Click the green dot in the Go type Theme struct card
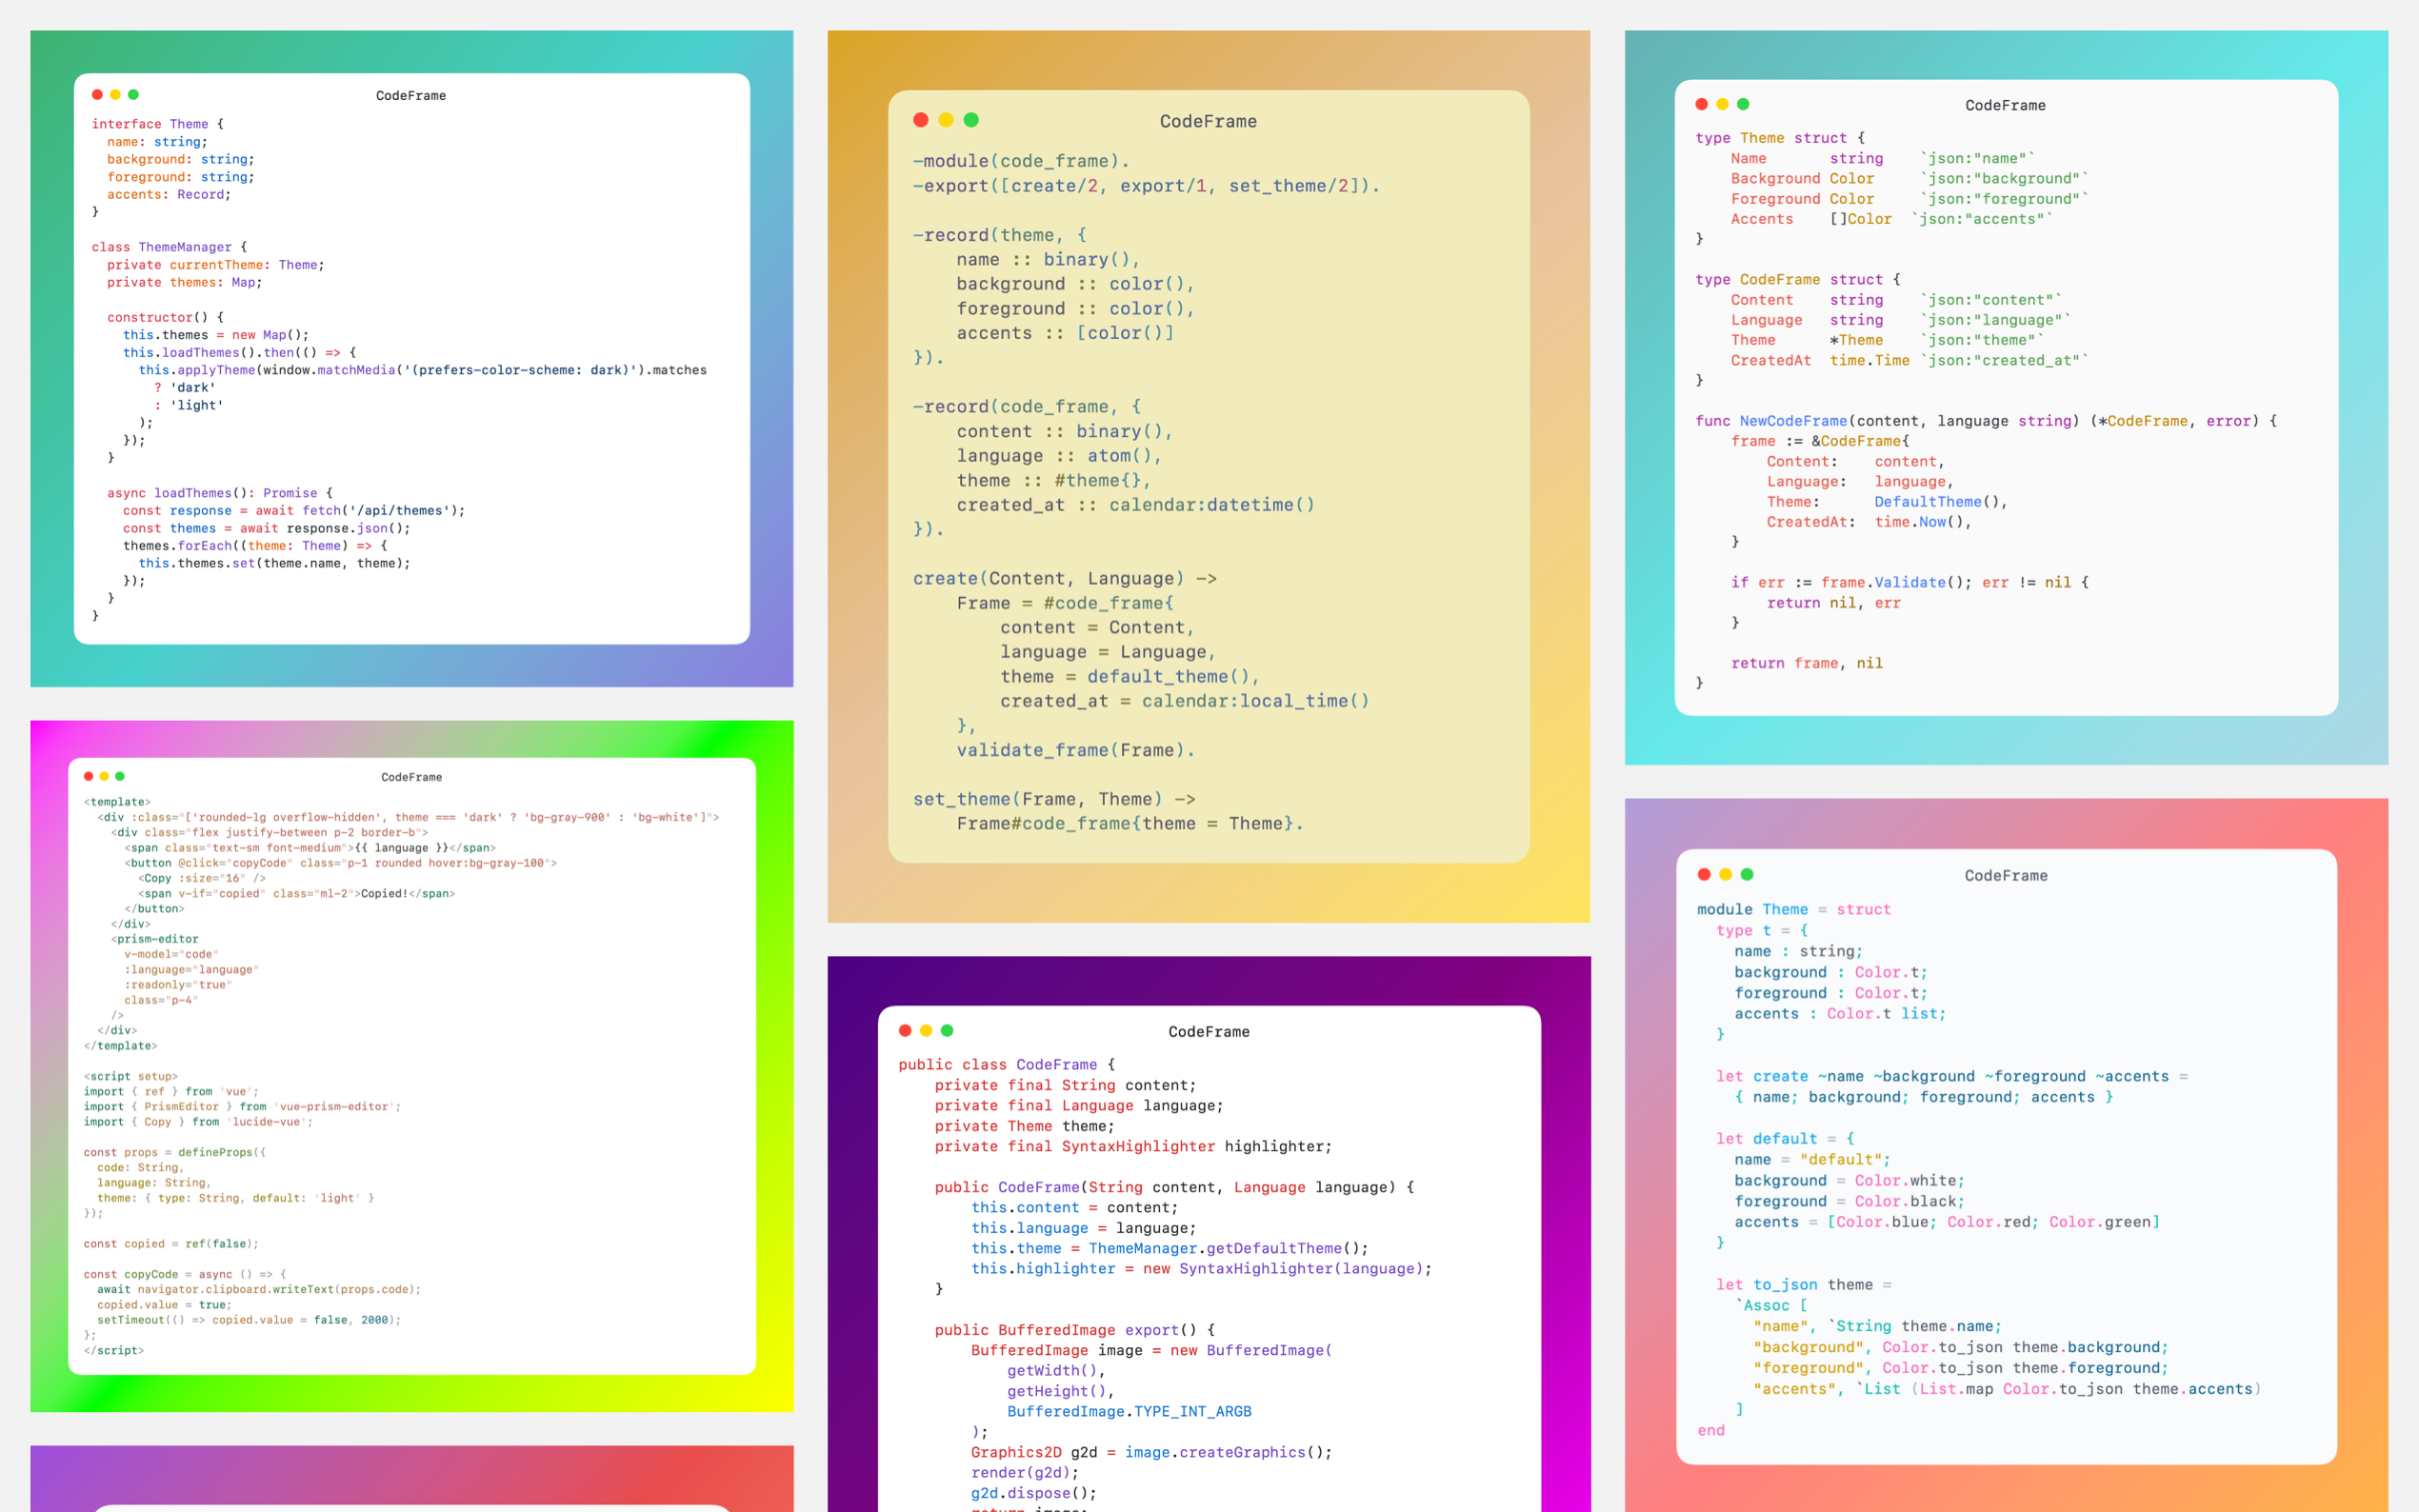Image resolution: width=2419 pixels, height=1512 pixels. 1743,104
